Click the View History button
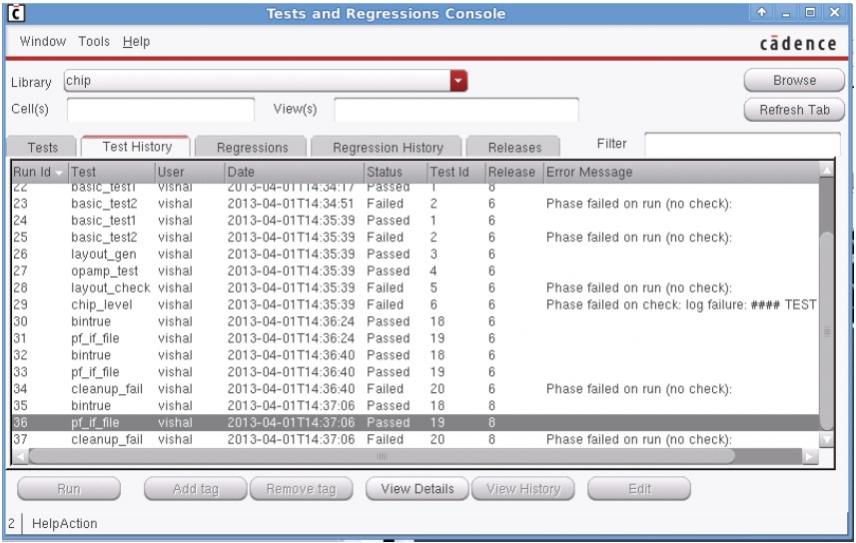This screenshot has height=543, width=856. click(523, 488)
